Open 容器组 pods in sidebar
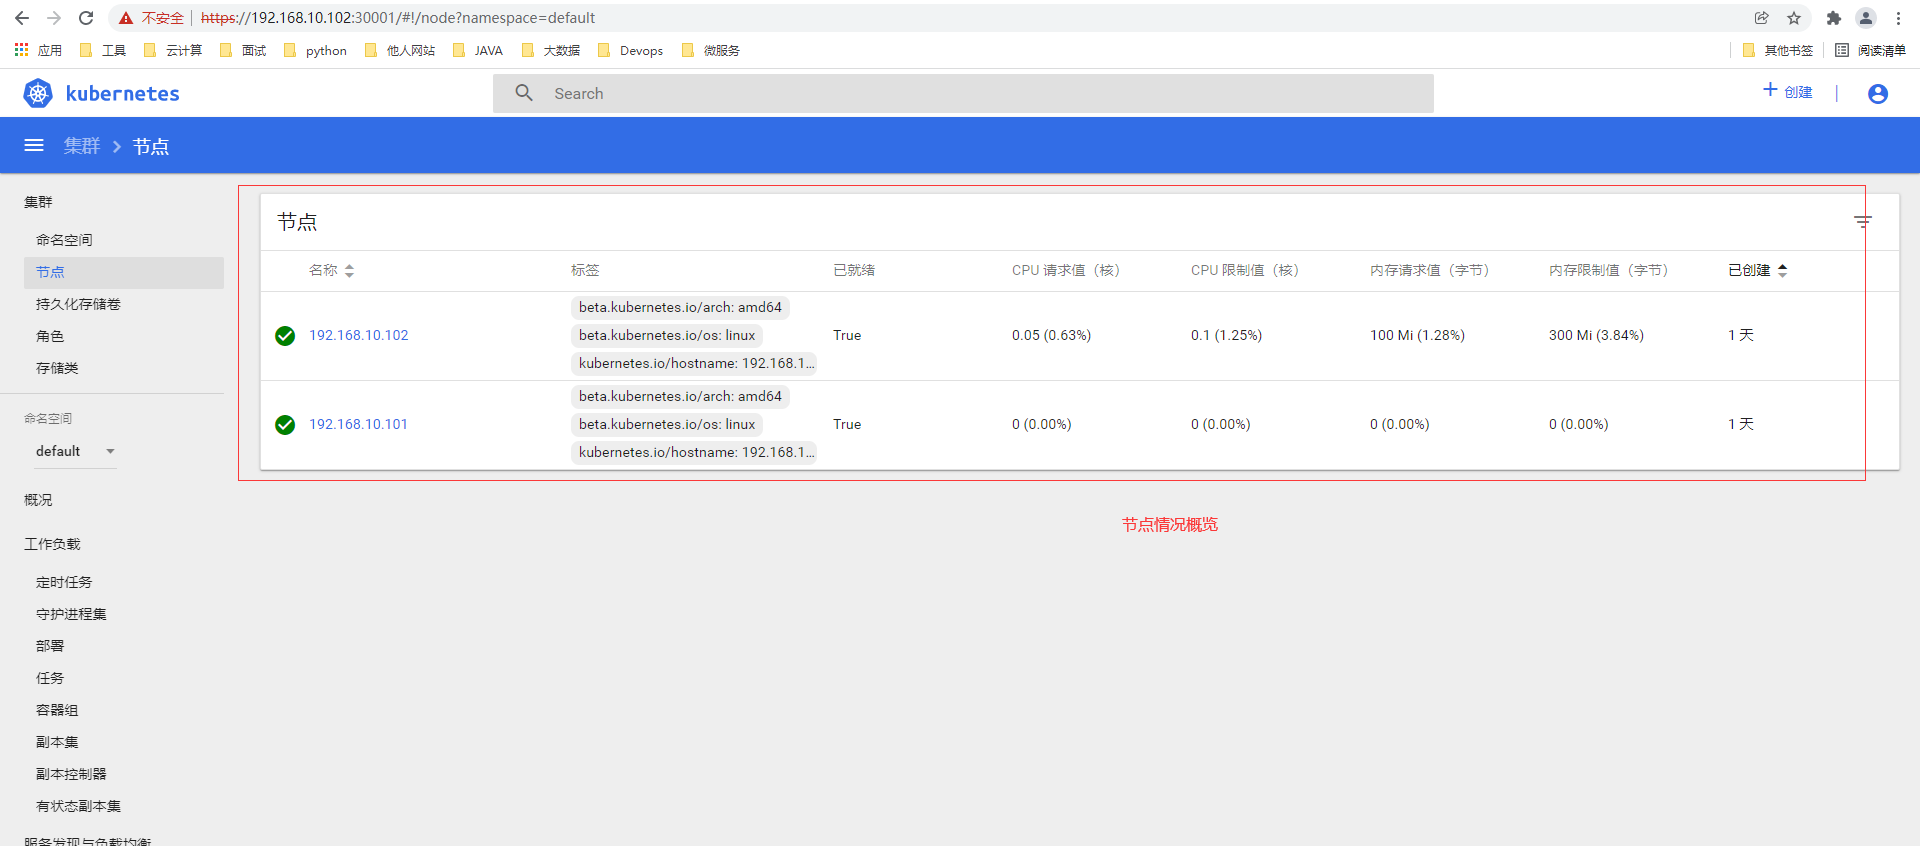 coord(57,710)
